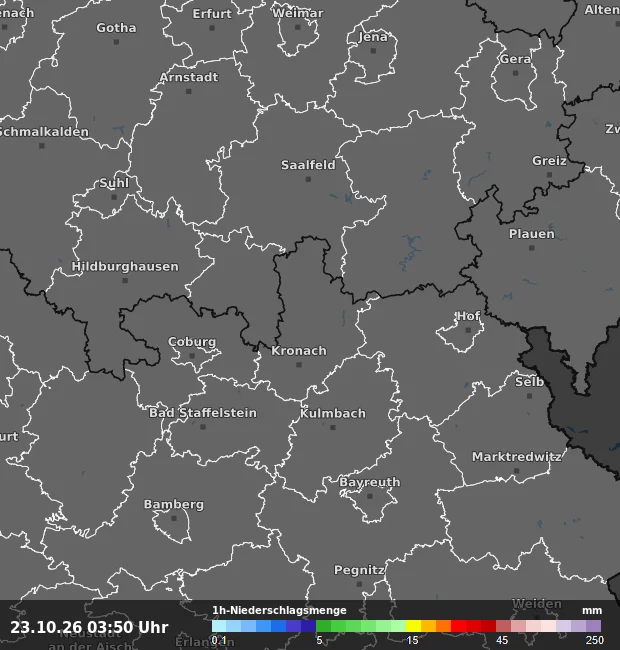This screenshot has height=650, width=620.
Task: Click the legend value 45
Action: (x=502, y=640)
